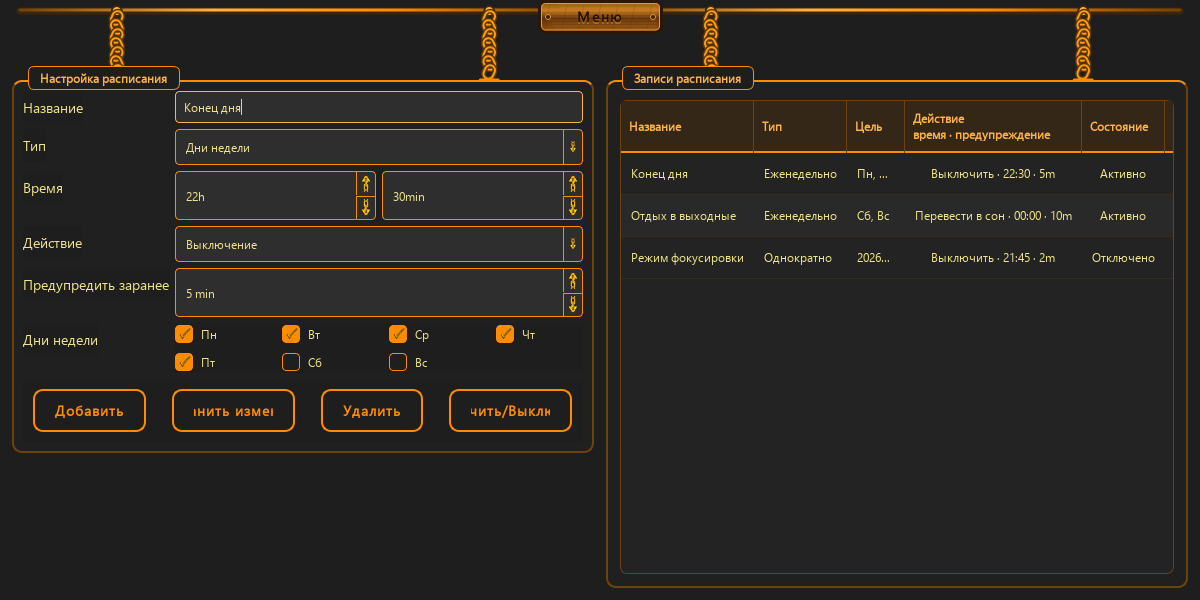Open the Действие dropdown arrow
This screenshot has width=1200, height=600.
click(573, 244)
